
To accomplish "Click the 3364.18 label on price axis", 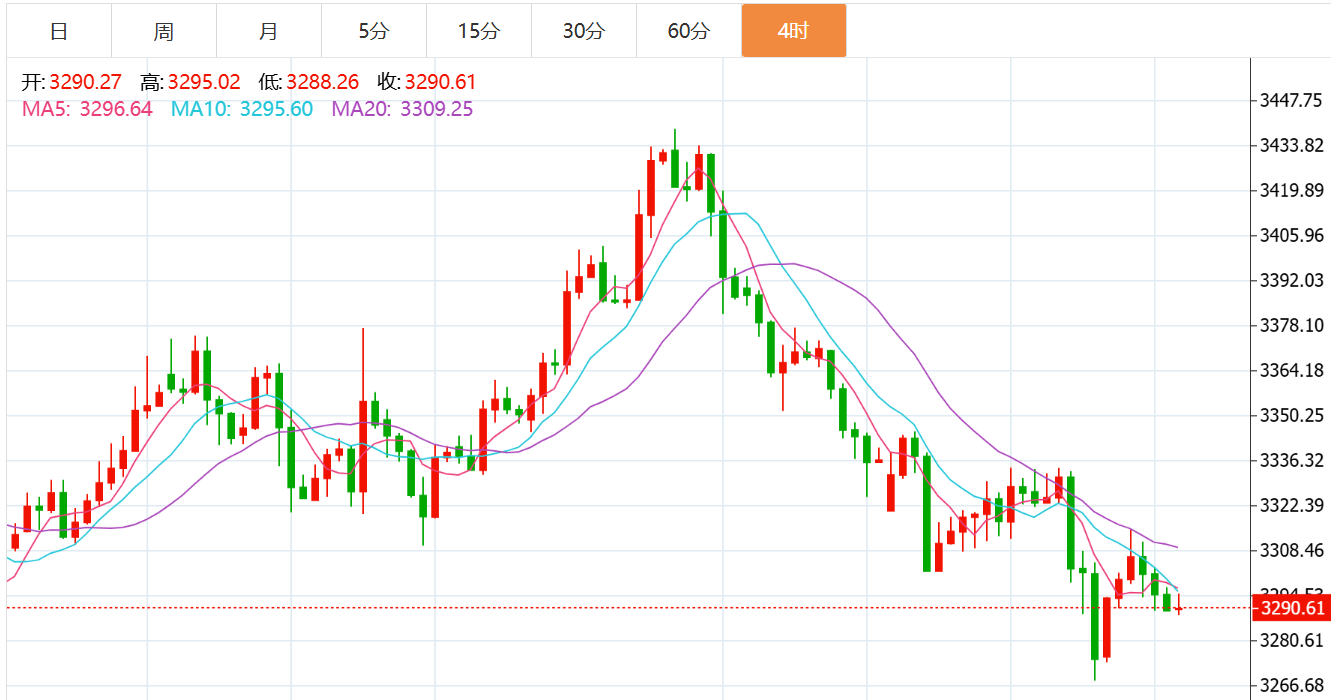I will (1292, 371).
